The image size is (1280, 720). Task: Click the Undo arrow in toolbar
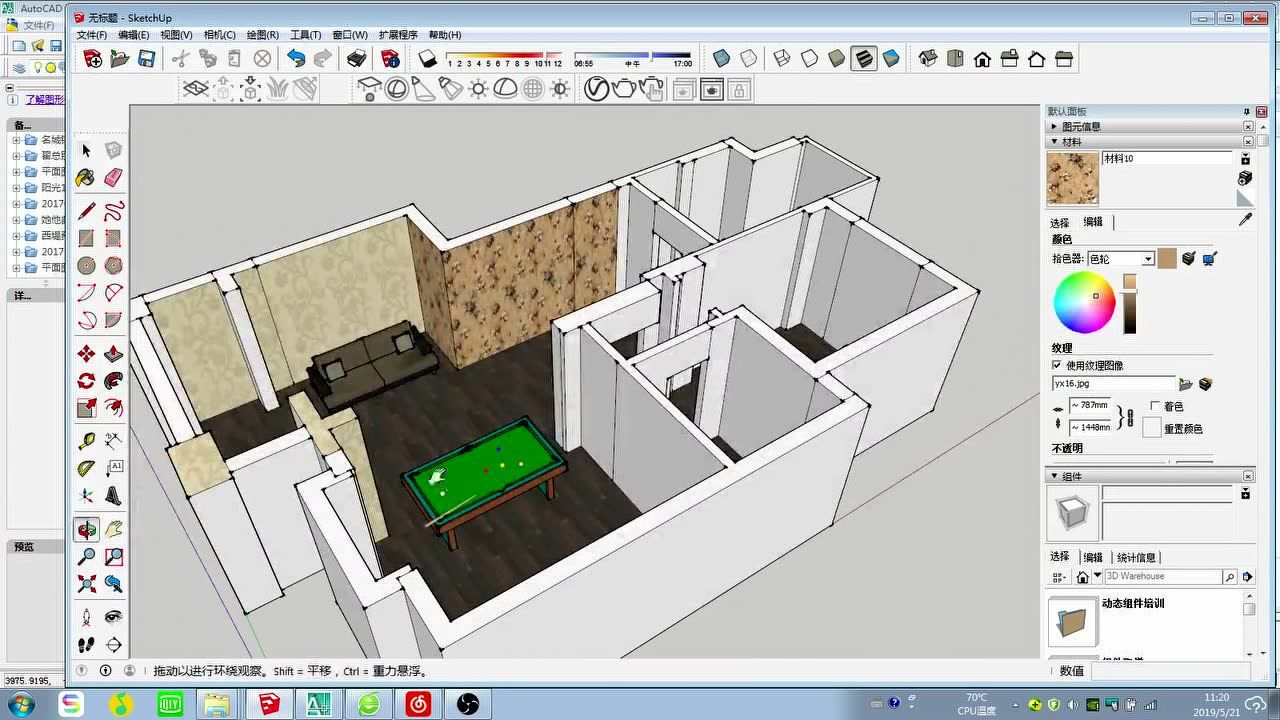tap(296, 59)
